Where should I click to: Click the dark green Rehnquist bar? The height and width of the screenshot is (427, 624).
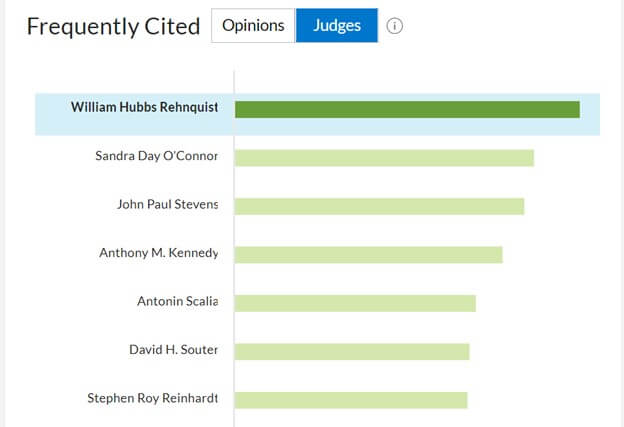click(407, 109)
